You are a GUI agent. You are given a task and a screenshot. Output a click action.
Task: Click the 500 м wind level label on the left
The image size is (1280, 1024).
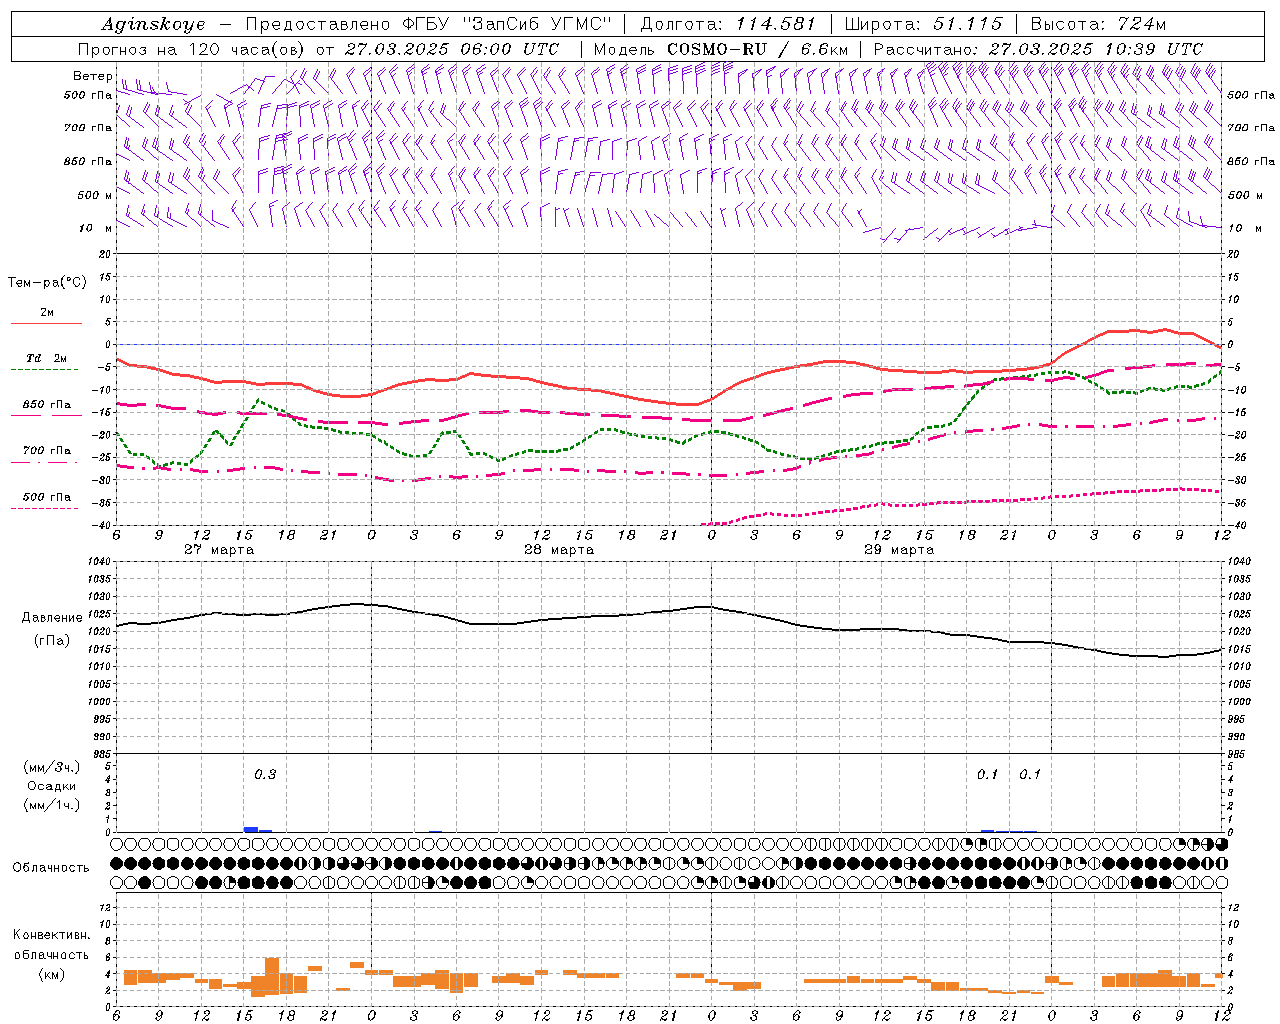click(x=95, y=195)
